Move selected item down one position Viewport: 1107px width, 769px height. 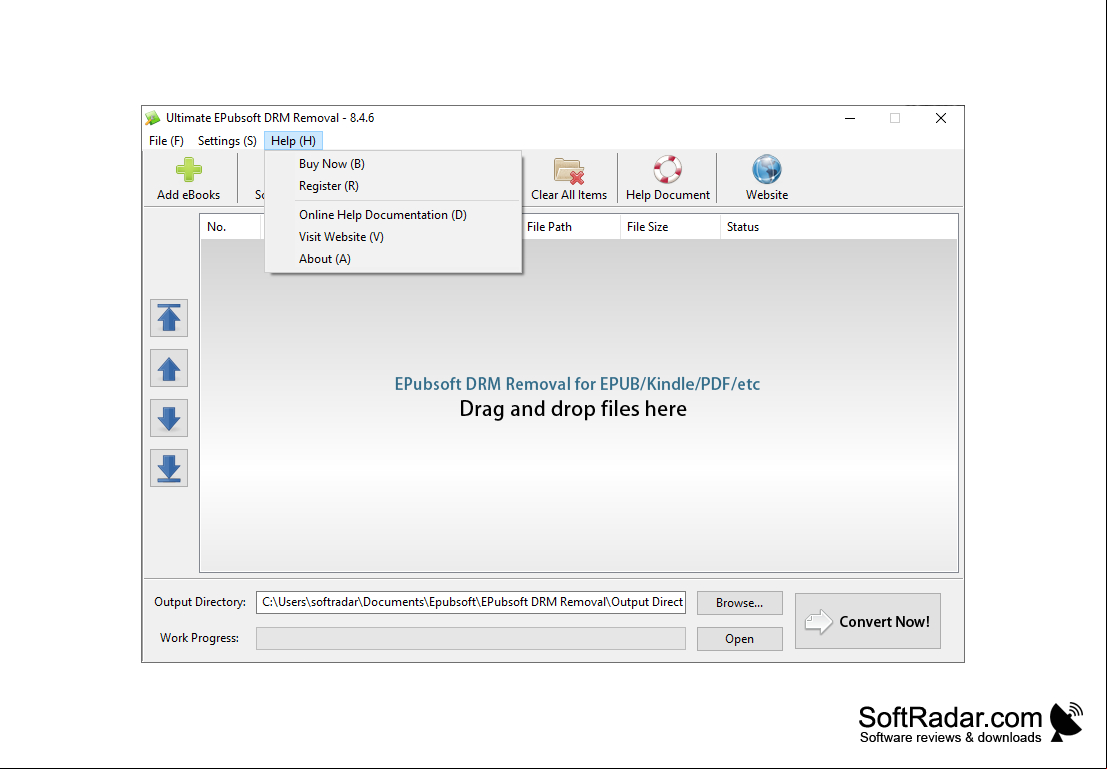[x=169, y=418]
